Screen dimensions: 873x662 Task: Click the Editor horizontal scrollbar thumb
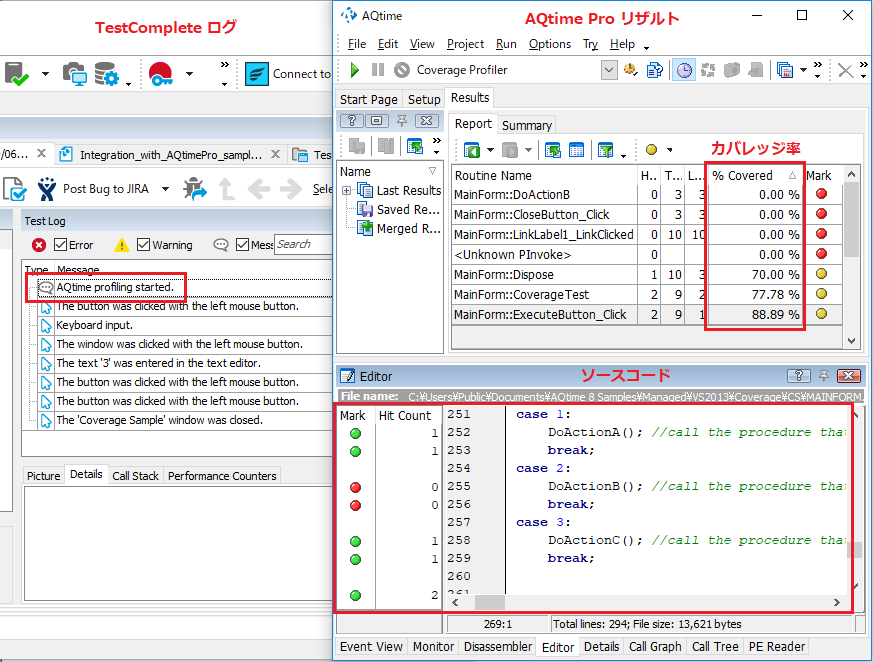[x=489, y=602]
